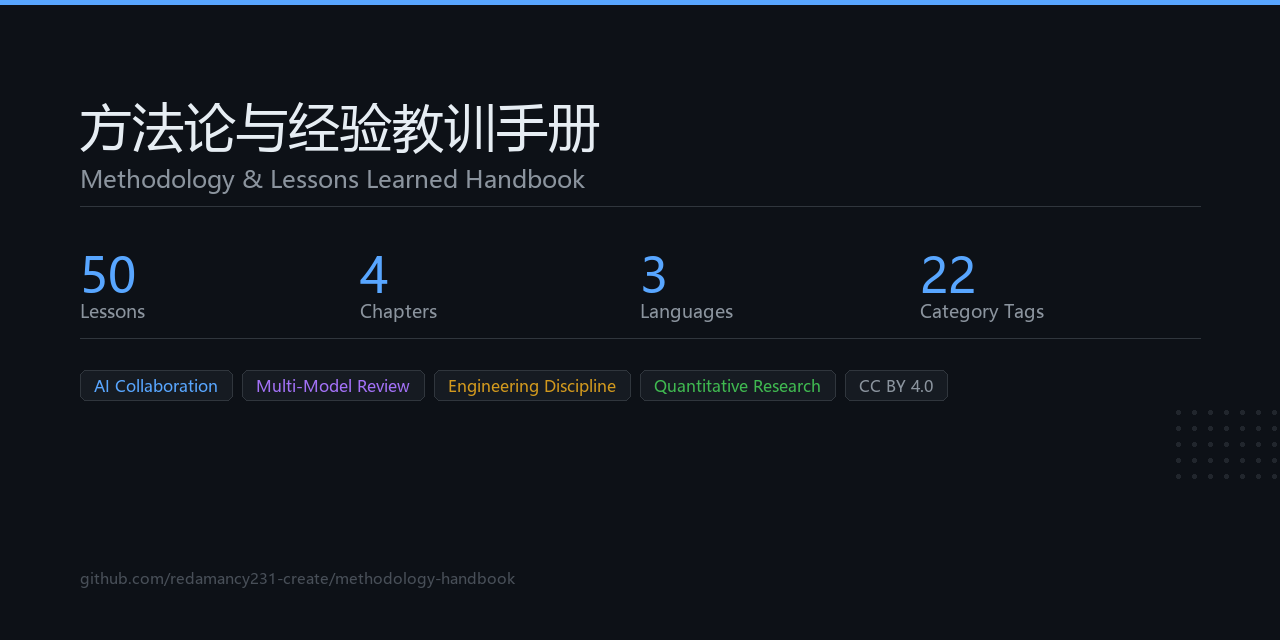Click the blue number 22
Image resolution: width=1280 pixels, height=640 pixels.
[x=948, y=275]
